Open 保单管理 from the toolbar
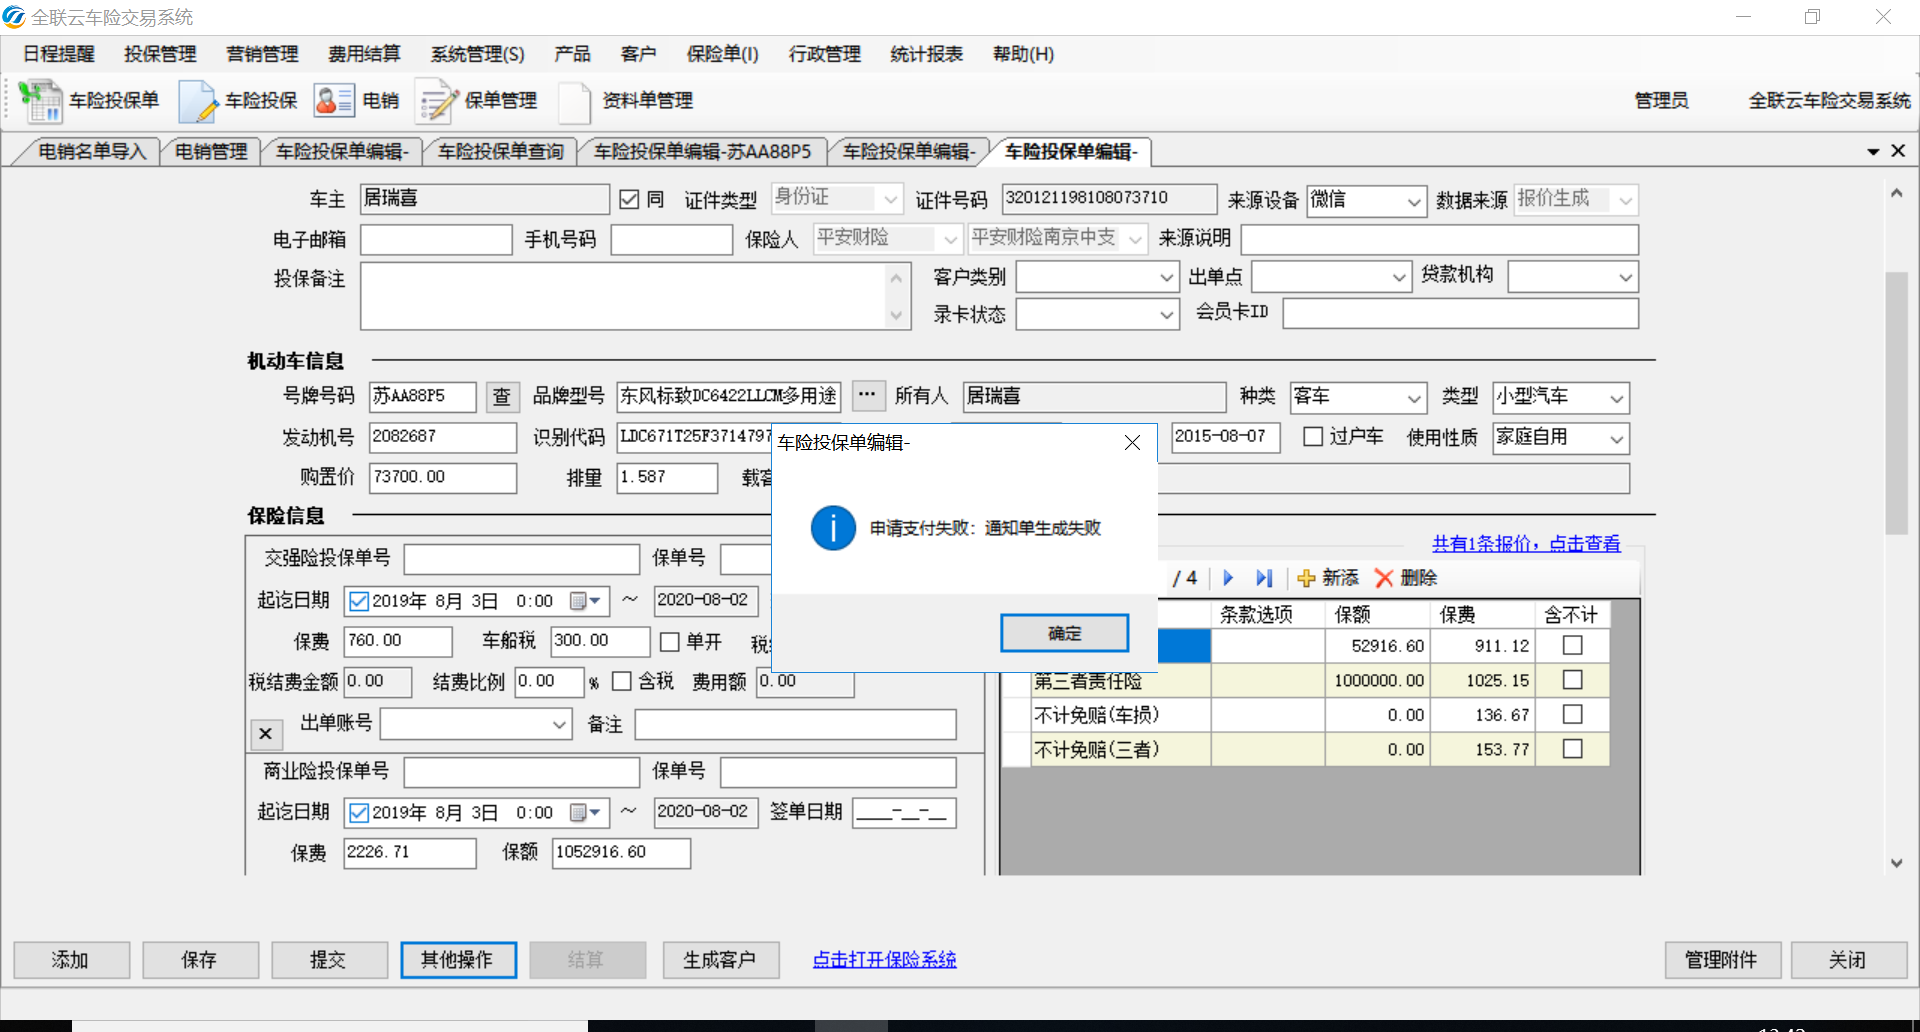 [x=436, y=100]
